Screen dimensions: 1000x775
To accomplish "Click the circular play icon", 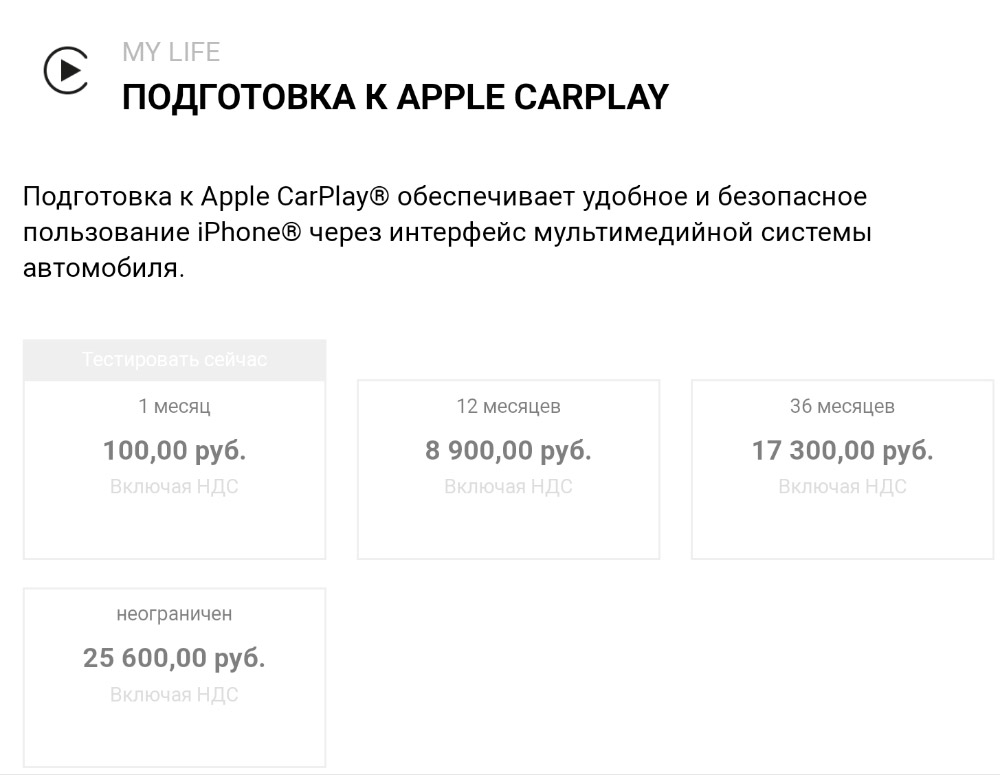I will click(66, 70).
